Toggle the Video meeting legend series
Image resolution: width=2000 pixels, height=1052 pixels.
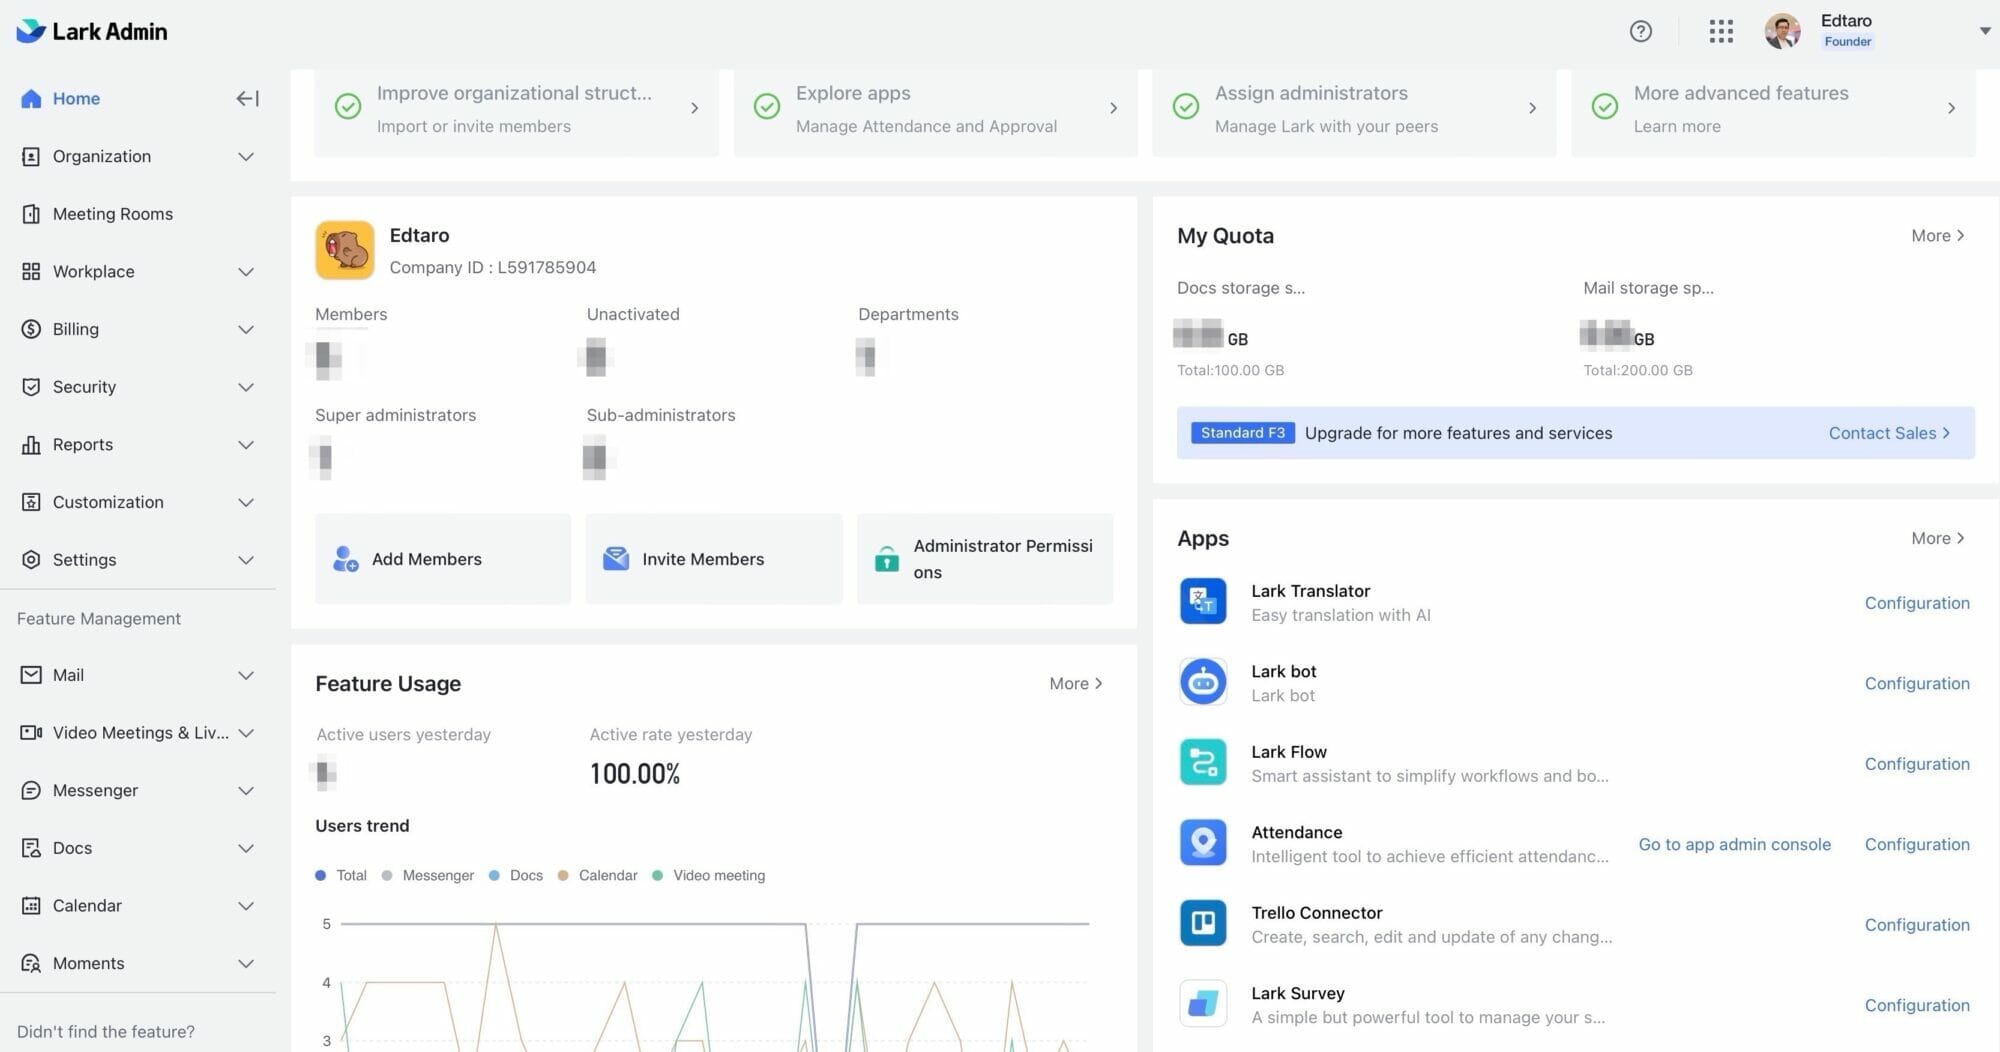point(709,875)
